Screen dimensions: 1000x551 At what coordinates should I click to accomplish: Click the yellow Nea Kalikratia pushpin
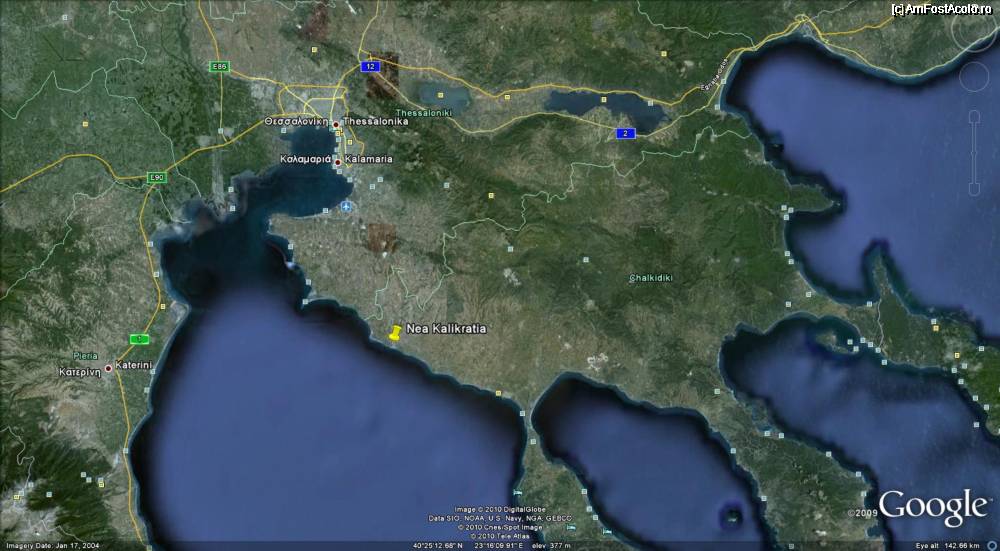point(394,333)
